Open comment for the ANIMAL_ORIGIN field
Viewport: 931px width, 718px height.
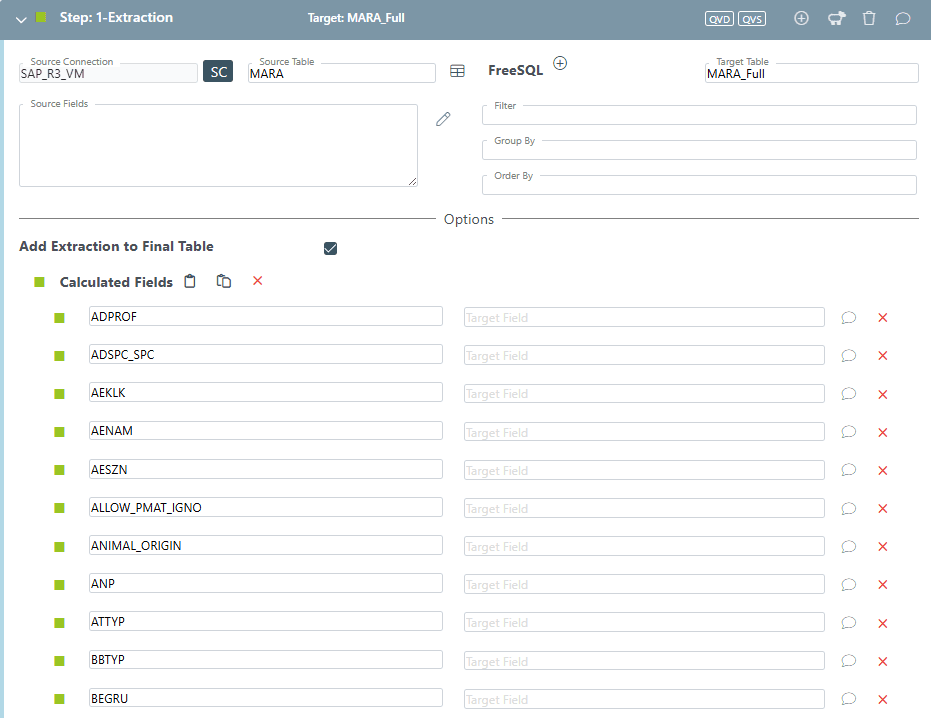click(x=848, y=546)
